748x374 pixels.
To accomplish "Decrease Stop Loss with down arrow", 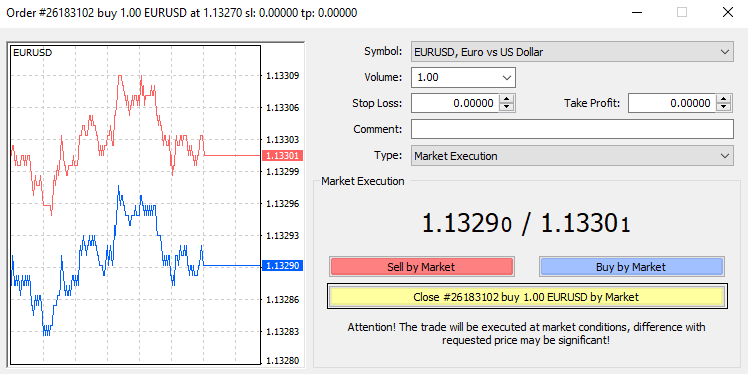I will [x=506, y=107].
